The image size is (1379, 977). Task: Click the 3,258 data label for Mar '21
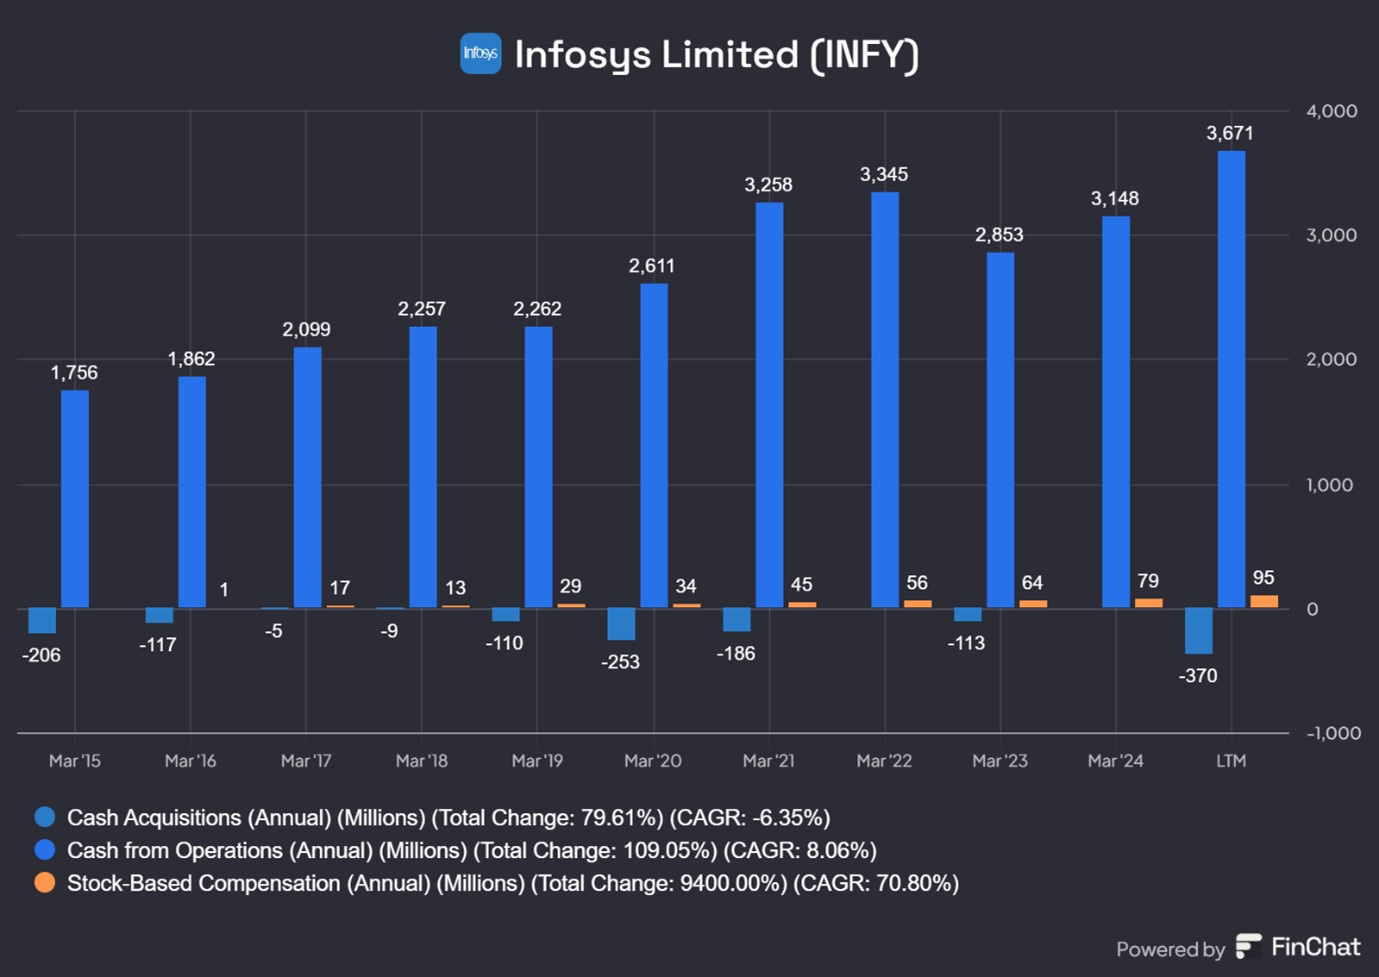coord(768,185)
